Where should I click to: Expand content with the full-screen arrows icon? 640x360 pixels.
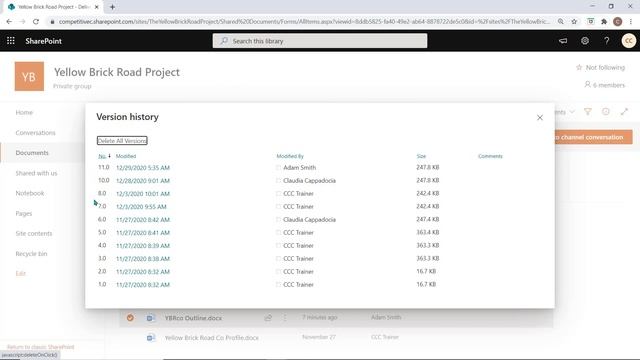tap(624, 111)
